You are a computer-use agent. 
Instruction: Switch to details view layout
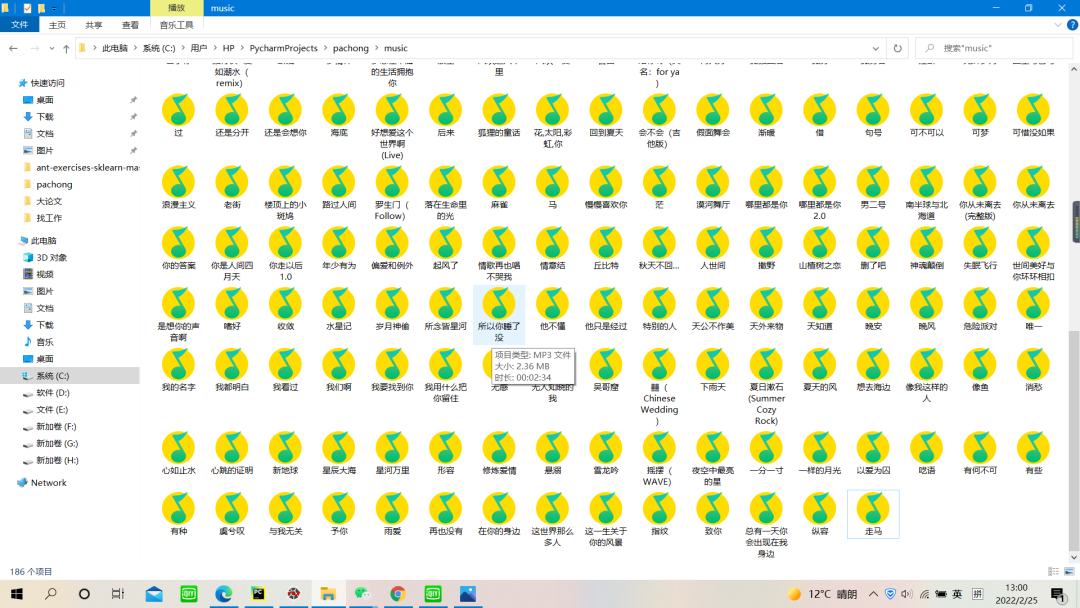(x=1053, y=572)
